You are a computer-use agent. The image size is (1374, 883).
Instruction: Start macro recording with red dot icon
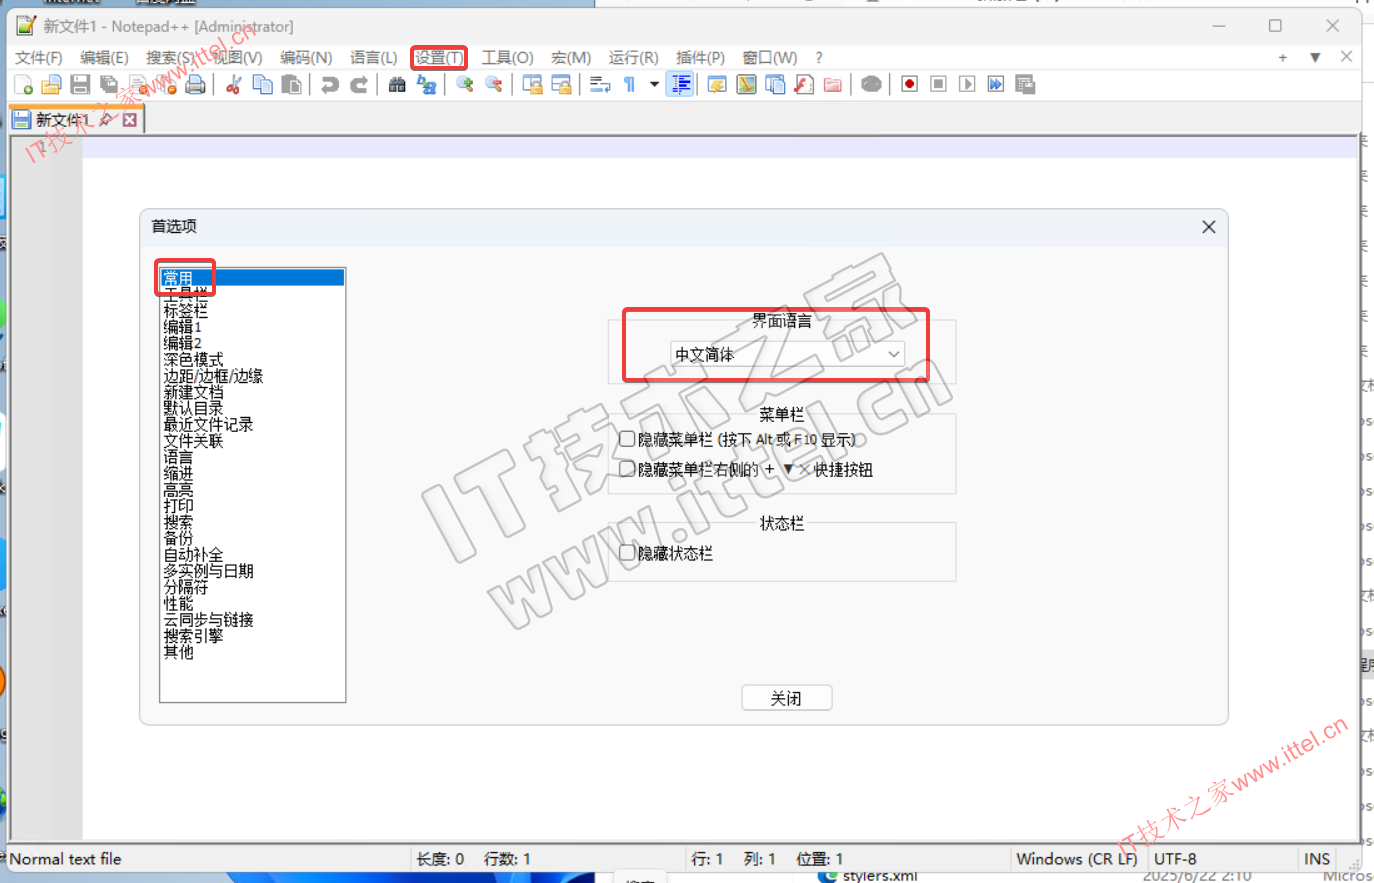coord(909,85)
